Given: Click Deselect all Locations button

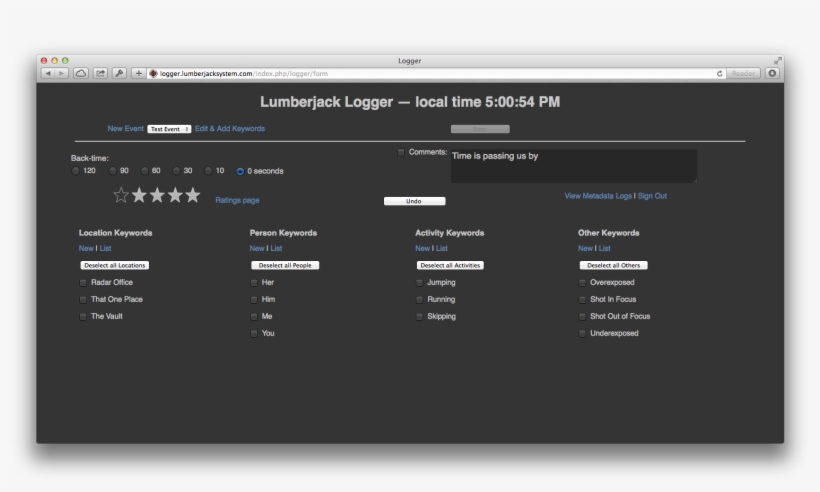Looking at the screenshot, I should 115,266.
